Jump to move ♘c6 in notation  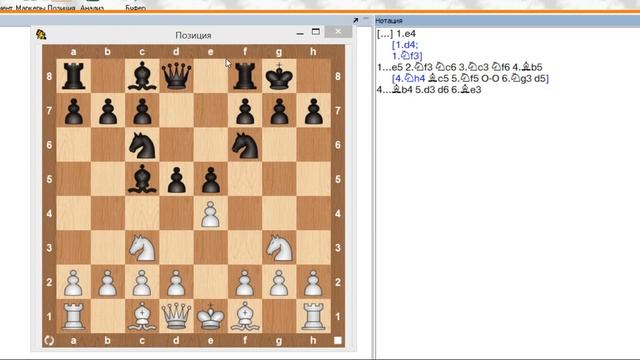[445, 67]
